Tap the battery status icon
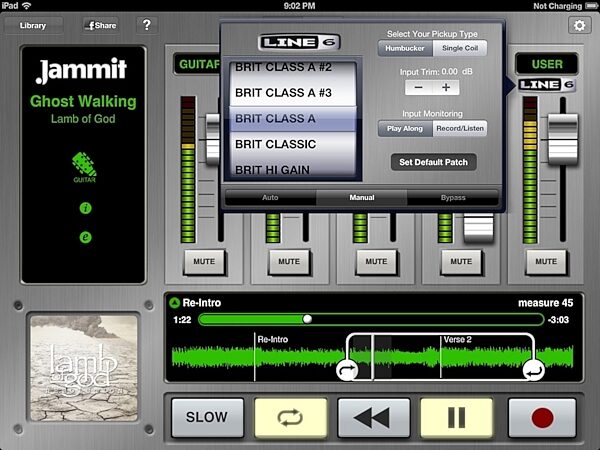600x450 pixels. point(591,6)
